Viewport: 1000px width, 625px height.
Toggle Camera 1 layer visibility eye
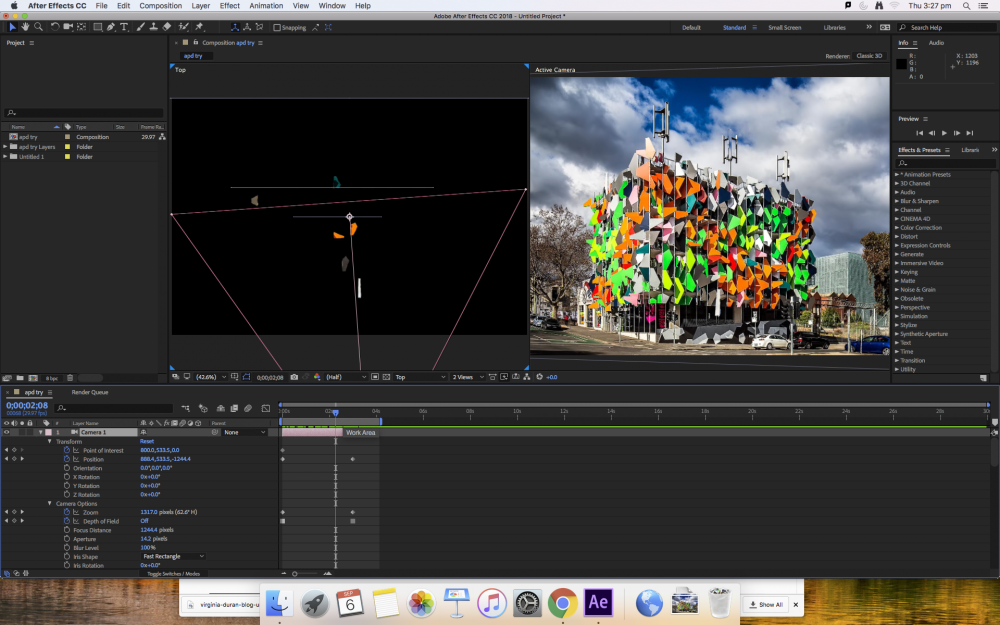pos(7,432)
